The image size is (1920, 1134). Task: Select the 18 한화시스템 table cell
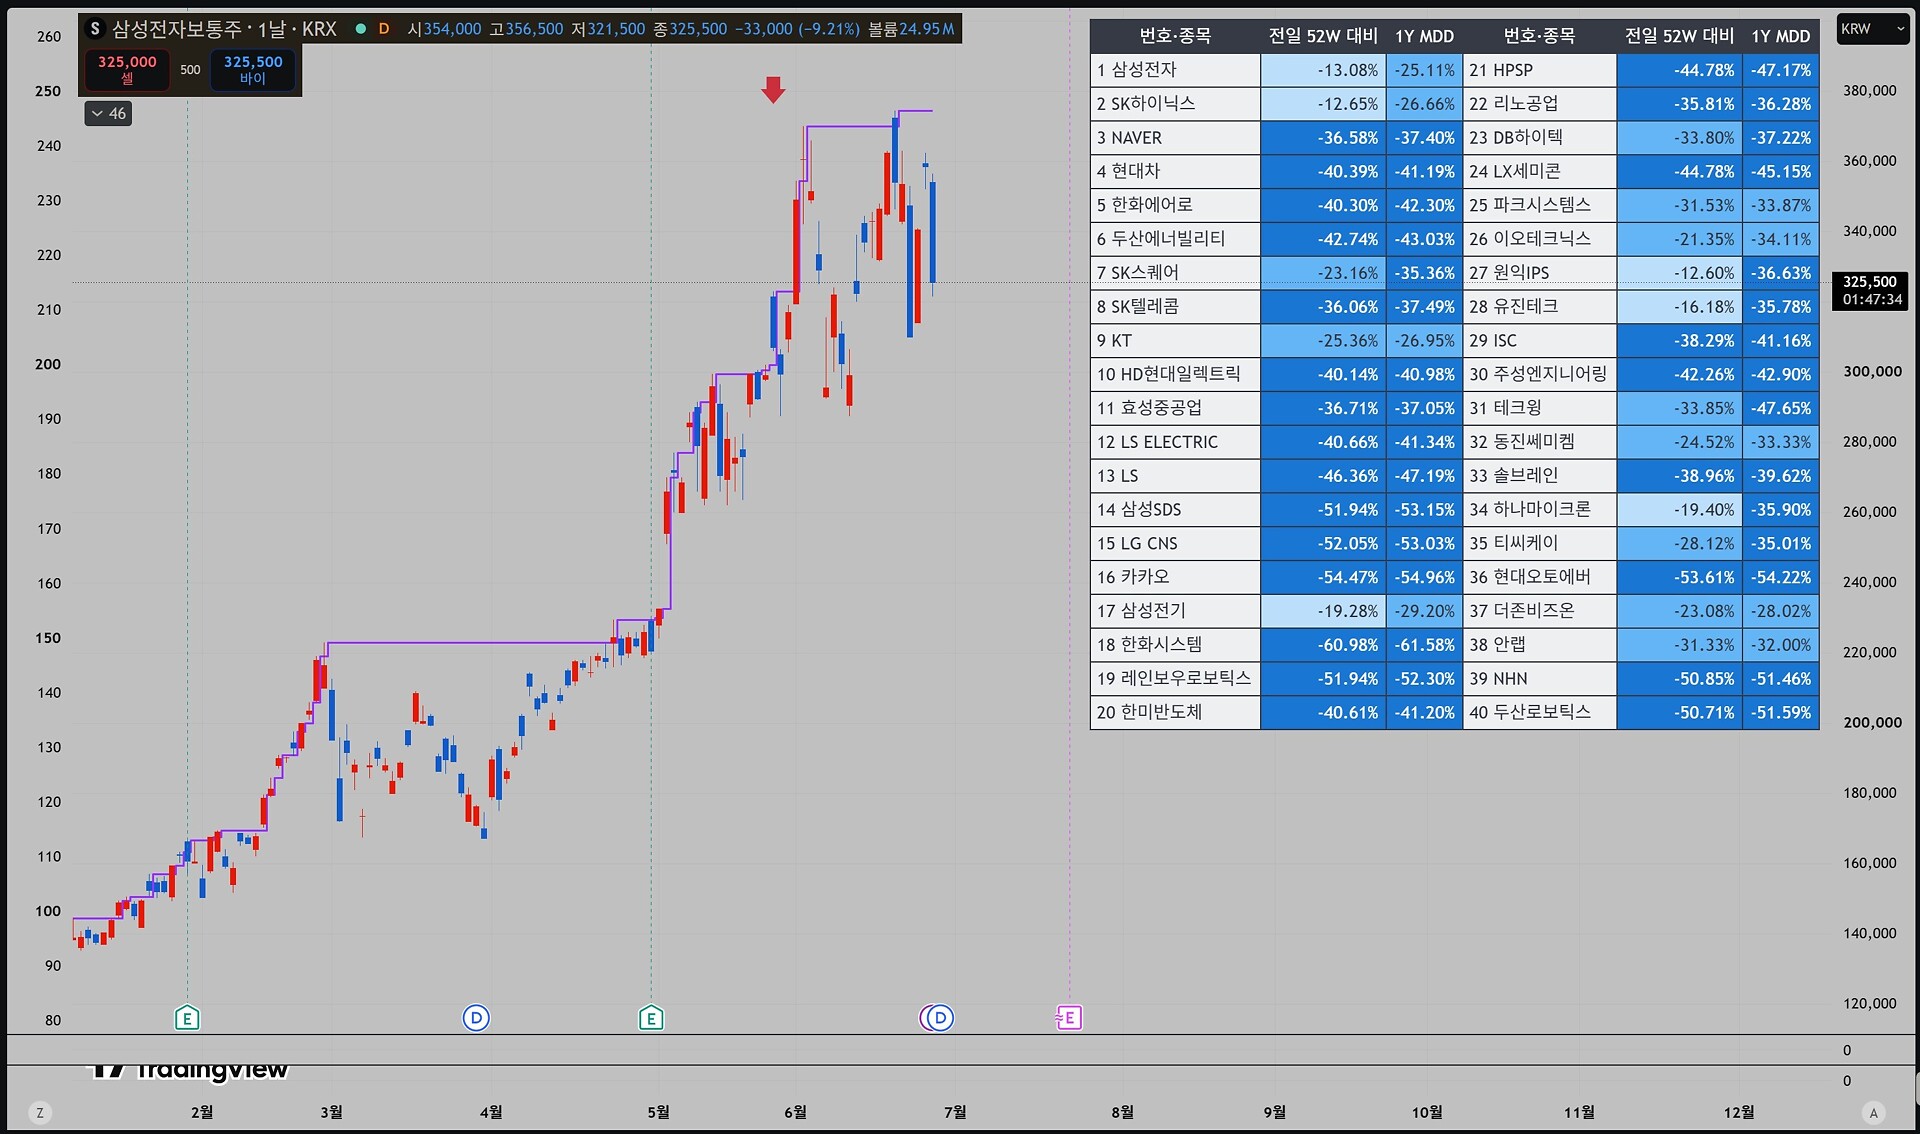point(1175,645)
